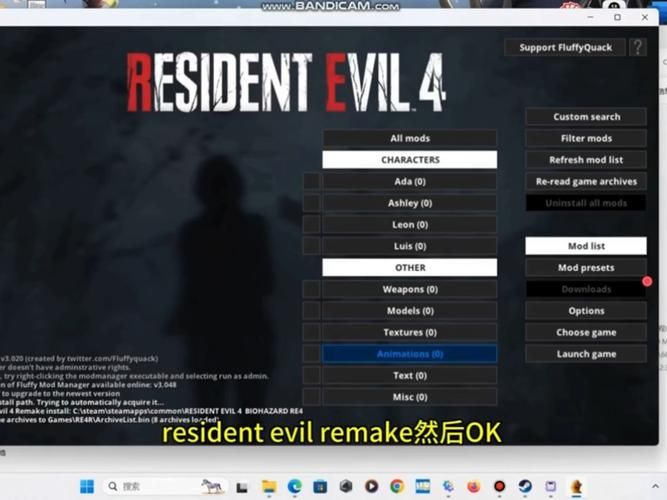Open the Models (0) category
This screenshot has height=500, width=667.
410,311
